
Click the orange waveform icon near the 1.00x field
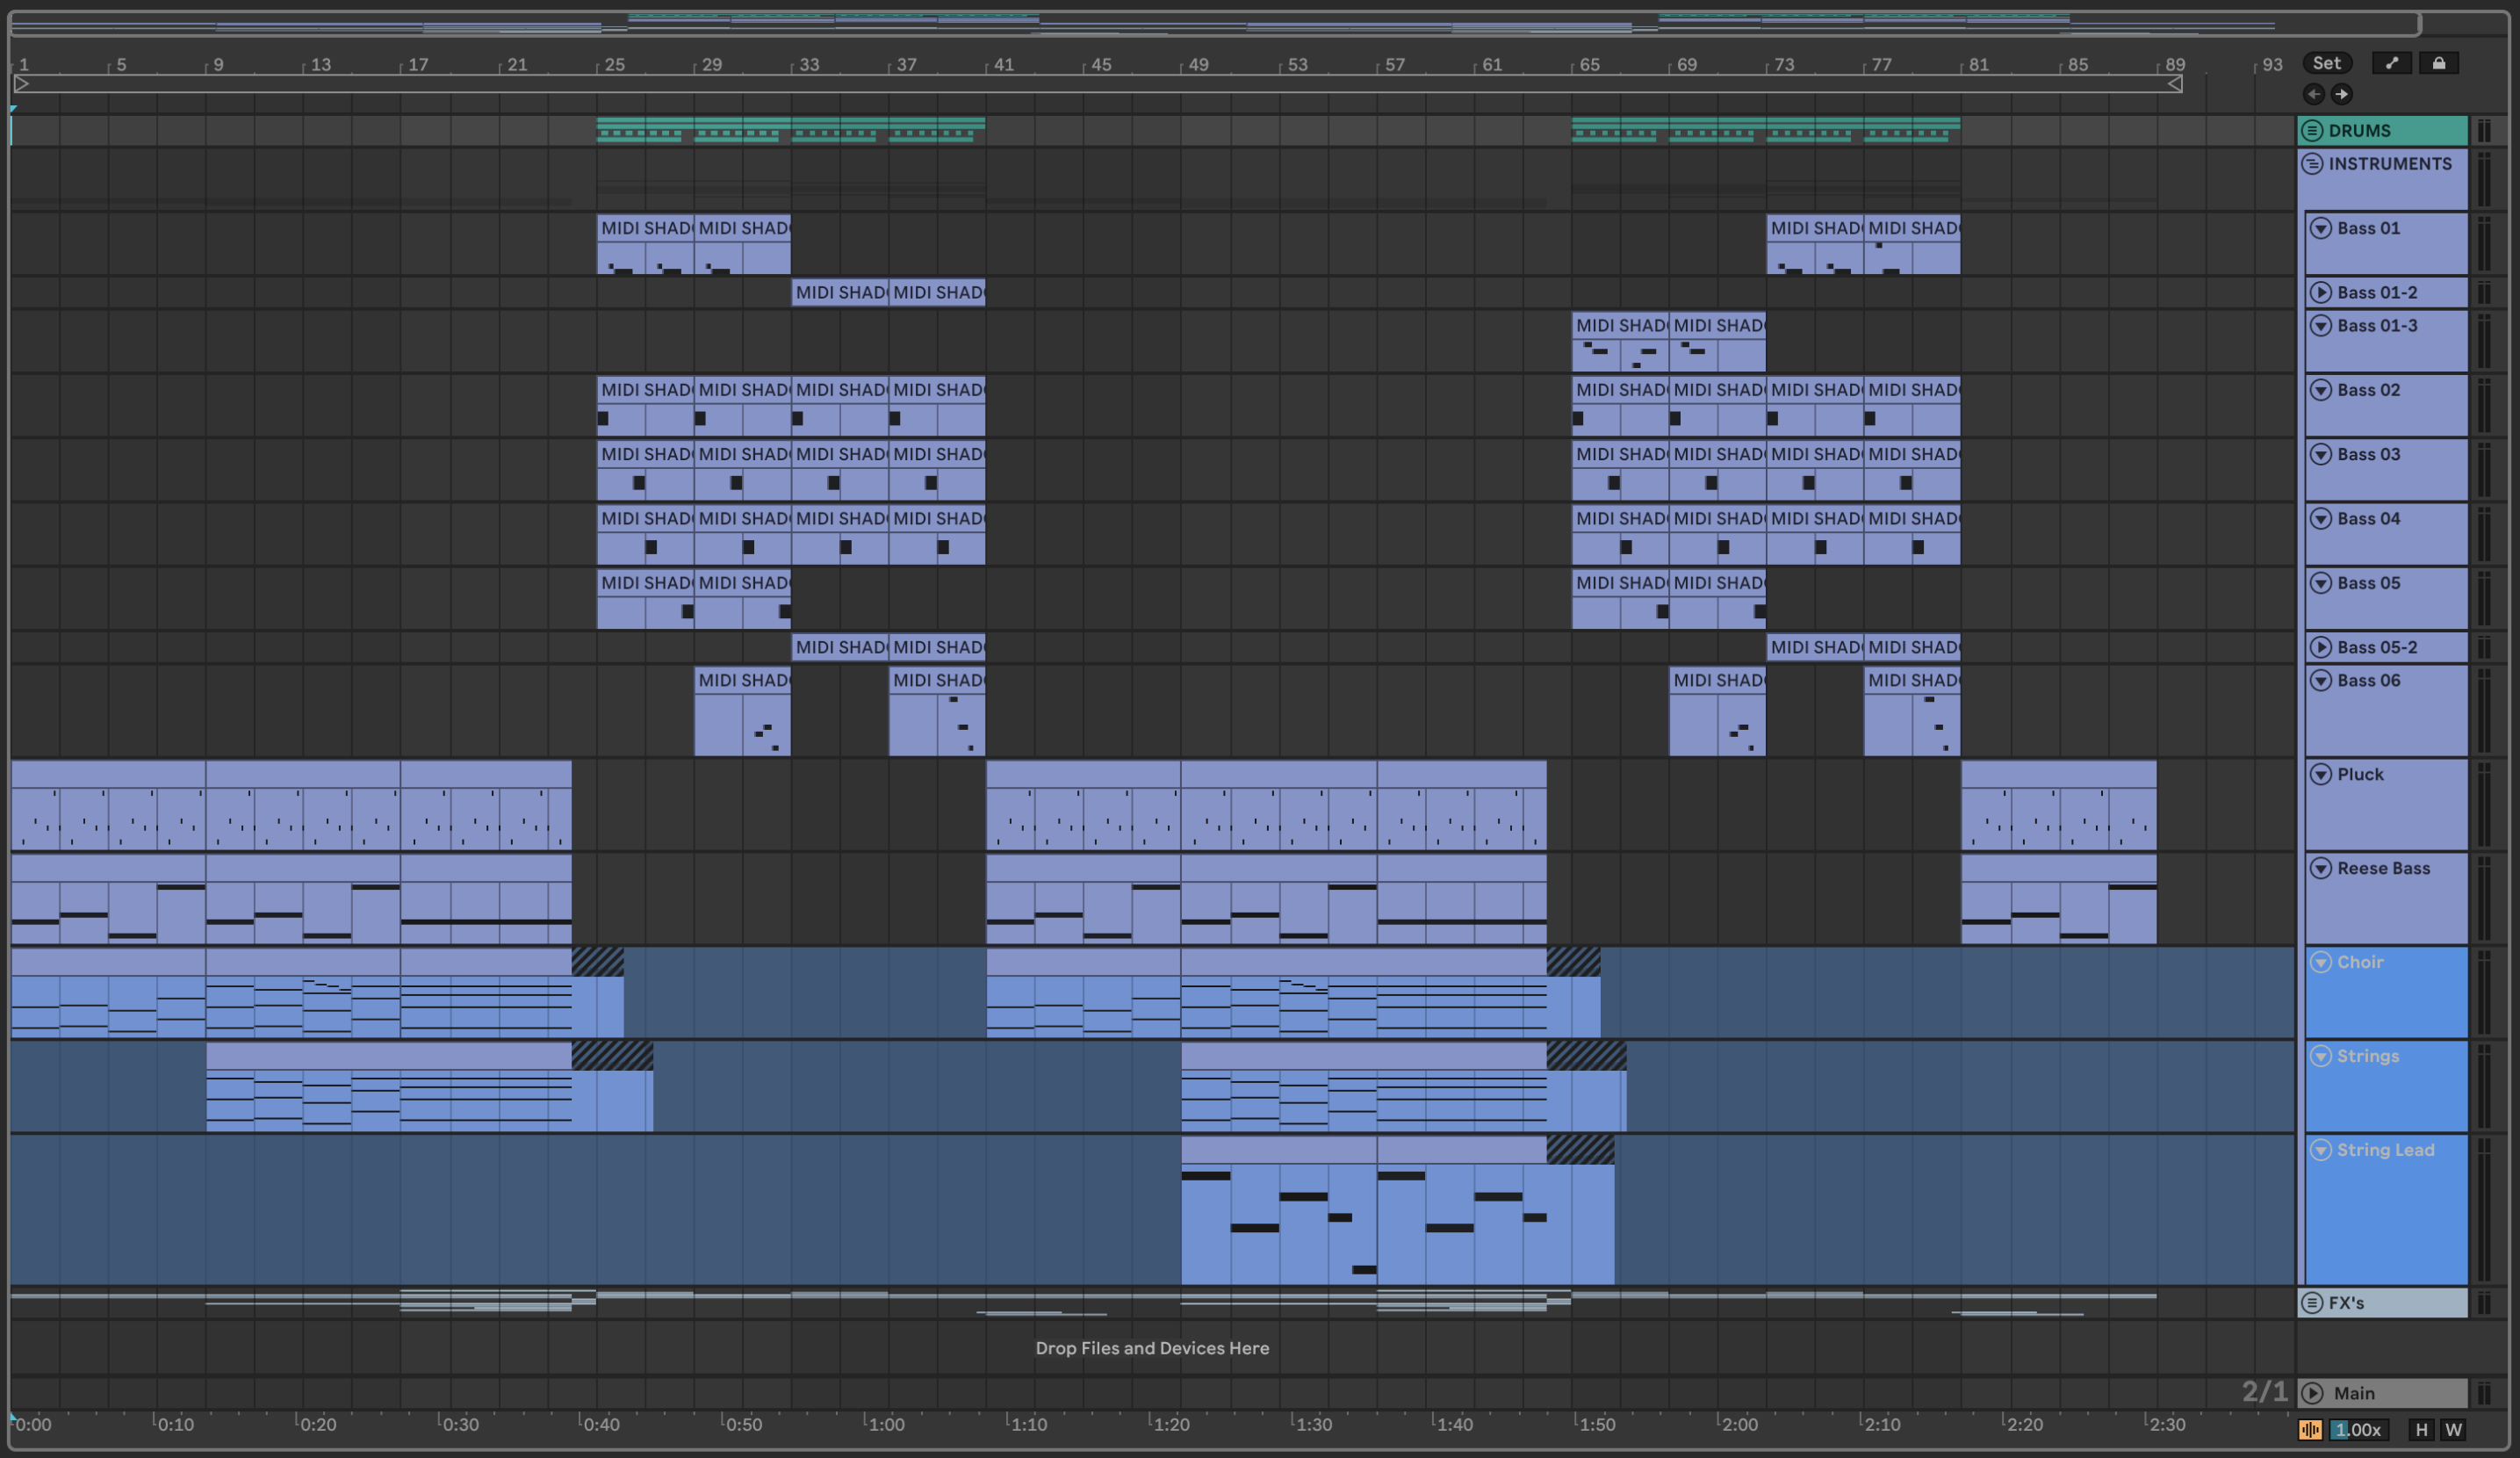pyautogui.click(x=2310, y=1429)
